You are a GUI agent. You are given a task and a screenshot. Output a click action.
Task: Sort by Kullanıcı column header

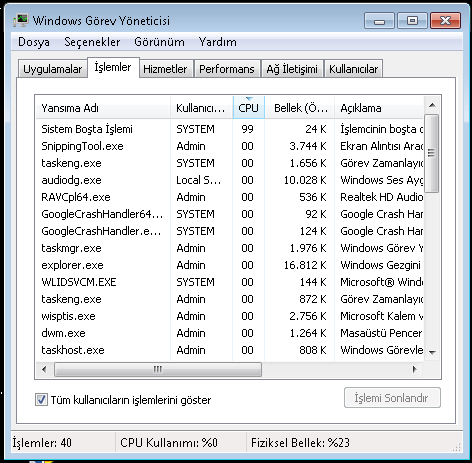coord(202,108)
